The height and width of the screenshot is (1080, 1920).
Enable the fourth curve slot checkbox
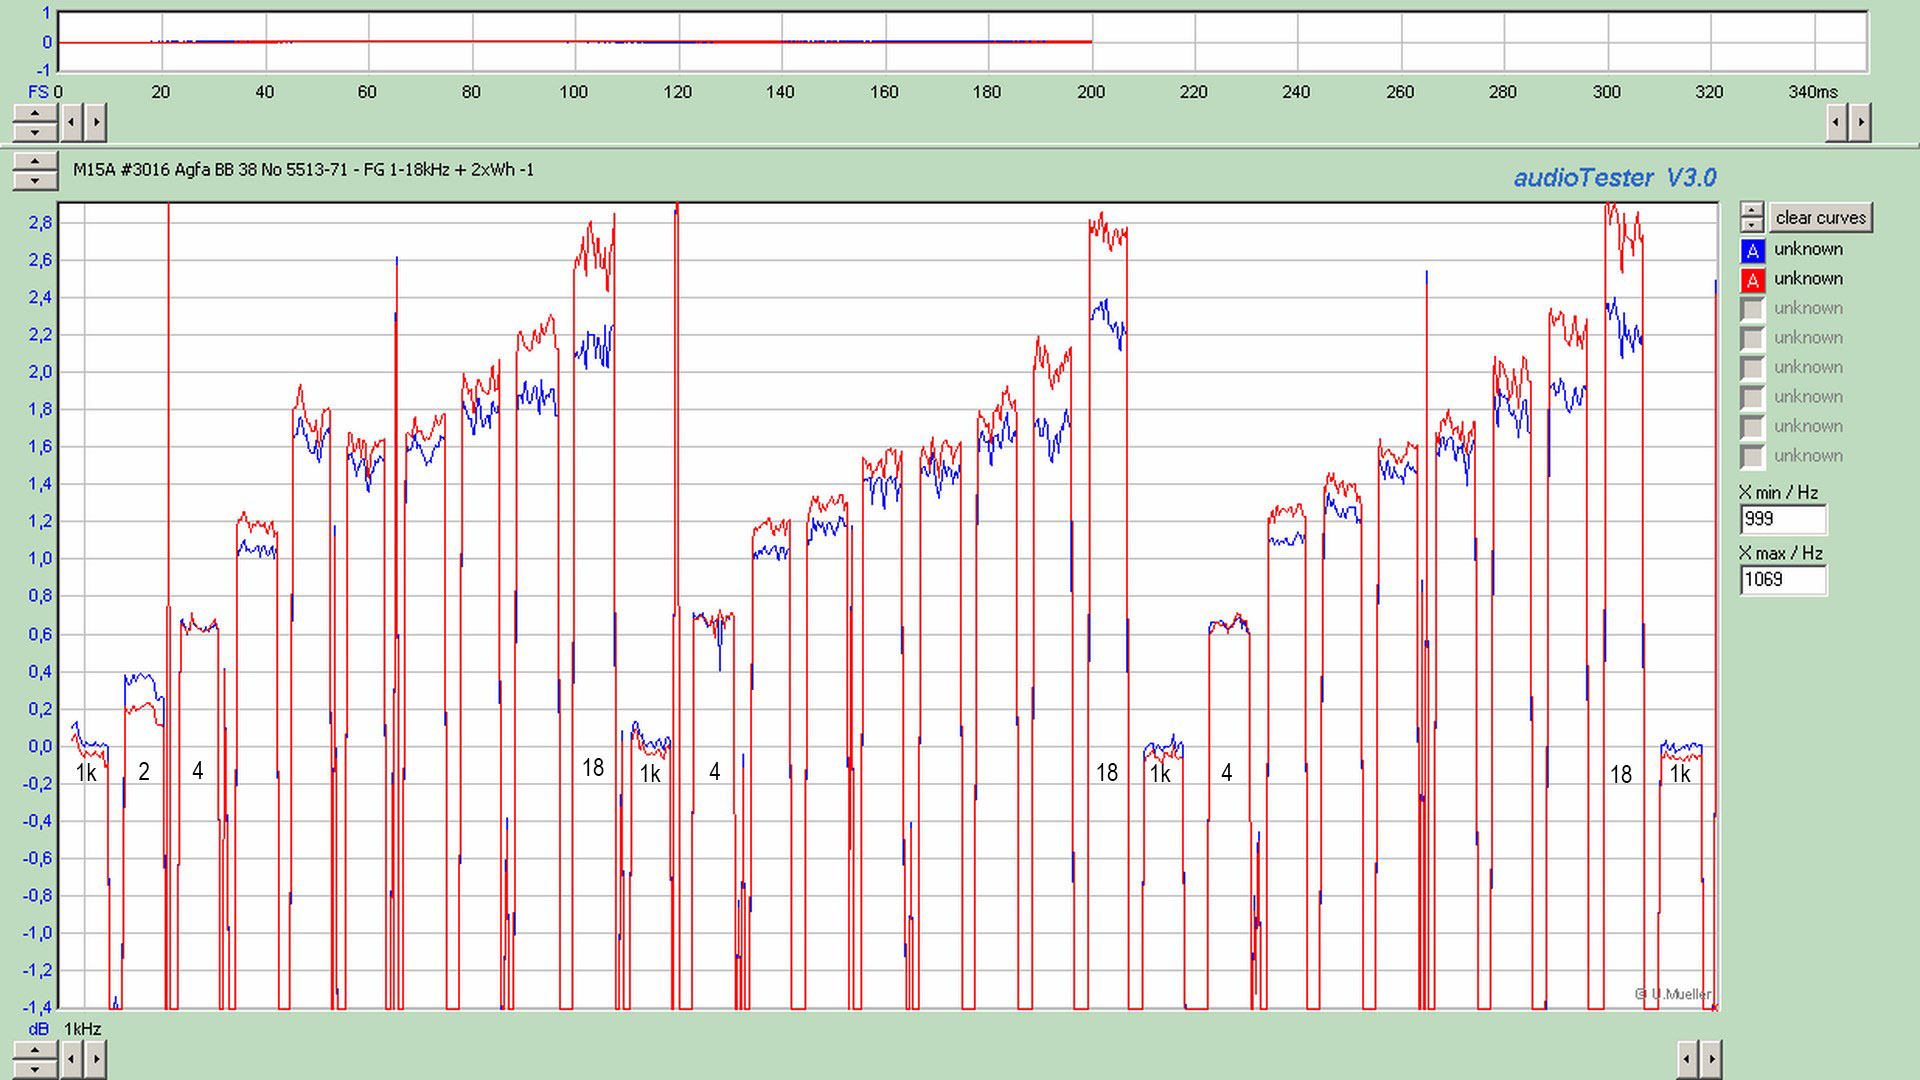pyautogui.click(x=1752, y=338)
